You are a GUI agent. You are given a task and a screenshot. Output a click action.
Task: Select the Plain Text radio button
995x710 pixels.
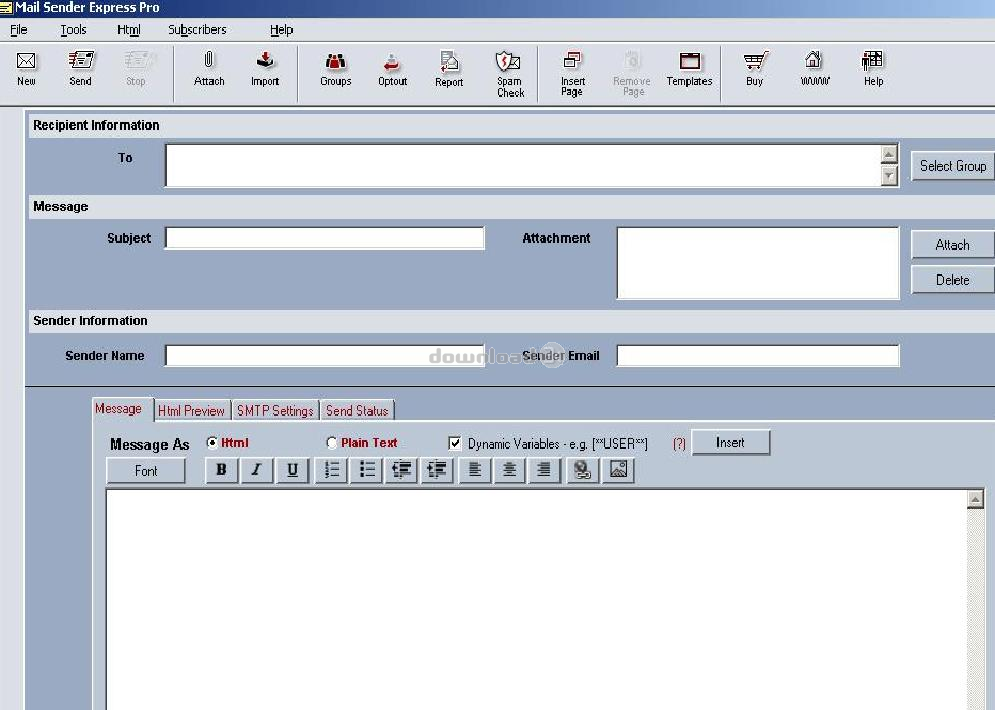tap(331, 443)
